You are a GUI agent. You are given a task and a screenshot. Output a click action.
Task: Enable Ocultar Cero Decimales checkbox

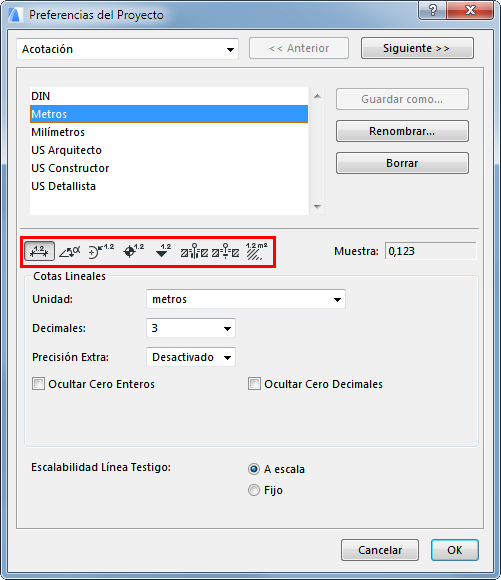pos(254,384)
